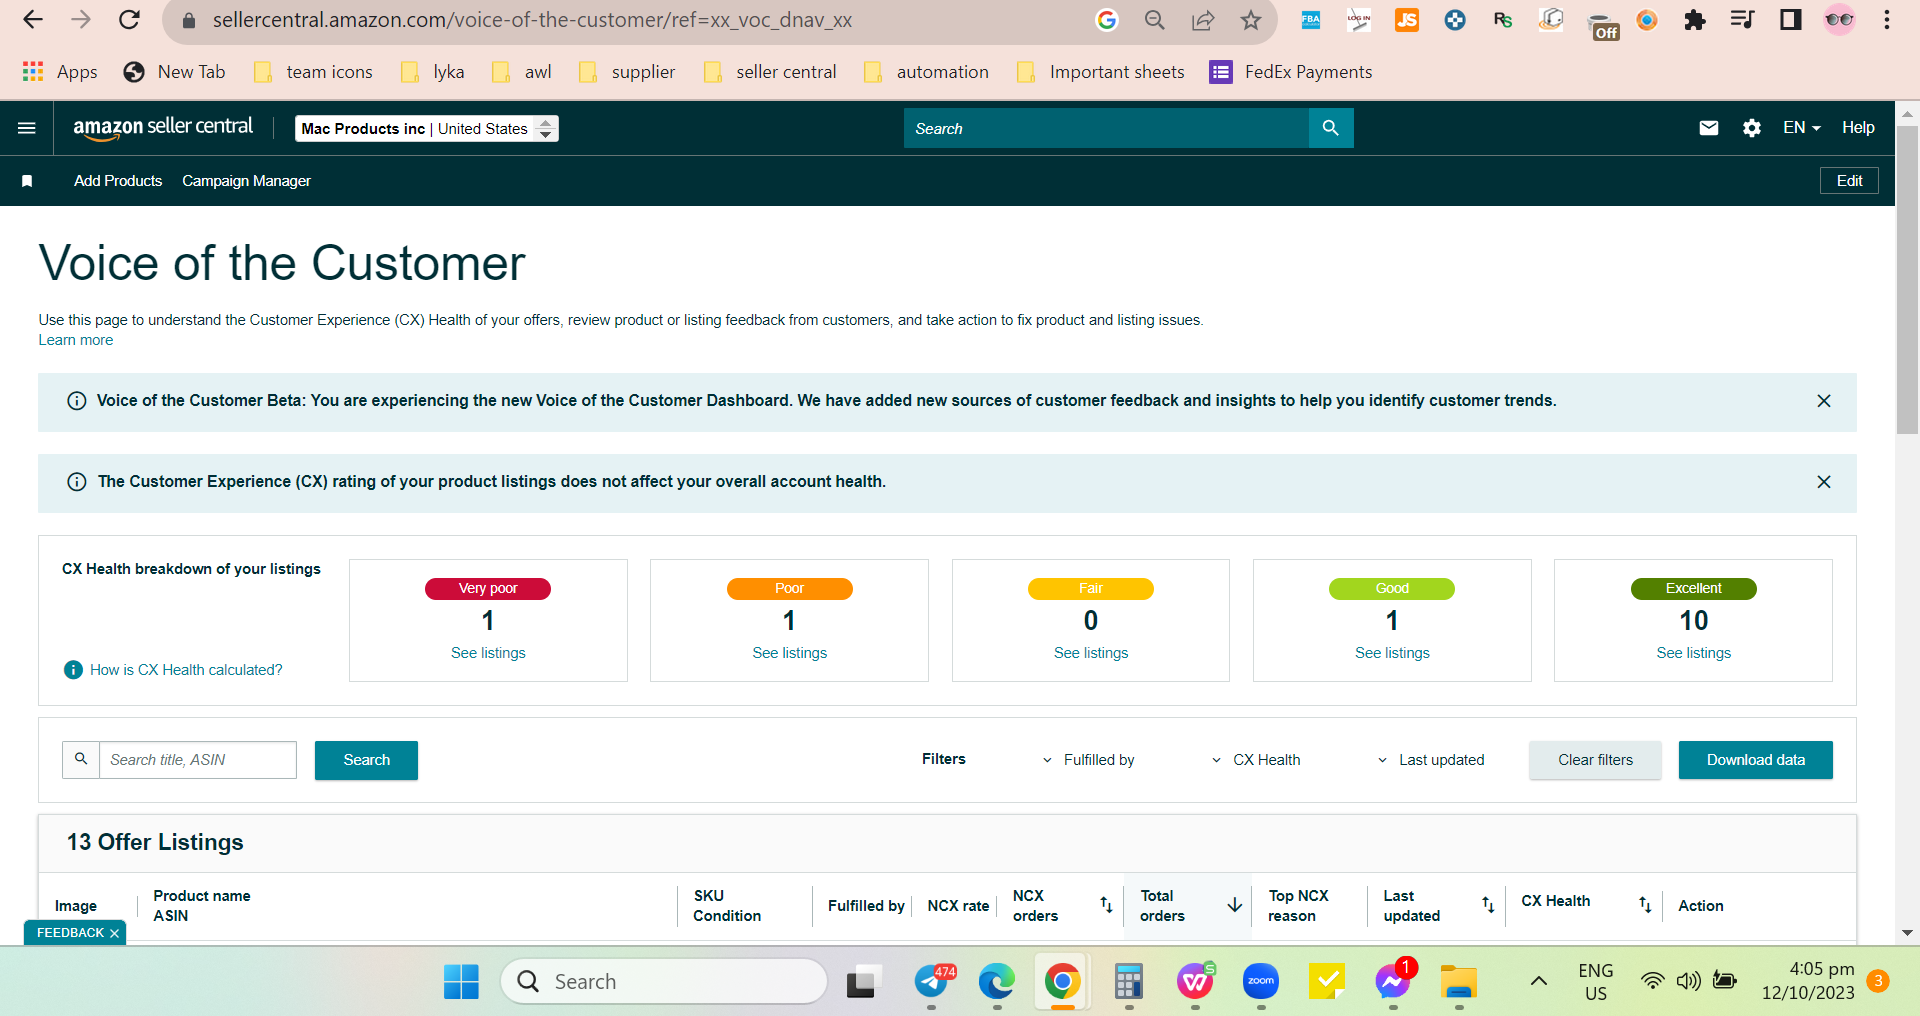
Task: Open the Chrome extensions puzzle icon
Action: click(1695, 20)
